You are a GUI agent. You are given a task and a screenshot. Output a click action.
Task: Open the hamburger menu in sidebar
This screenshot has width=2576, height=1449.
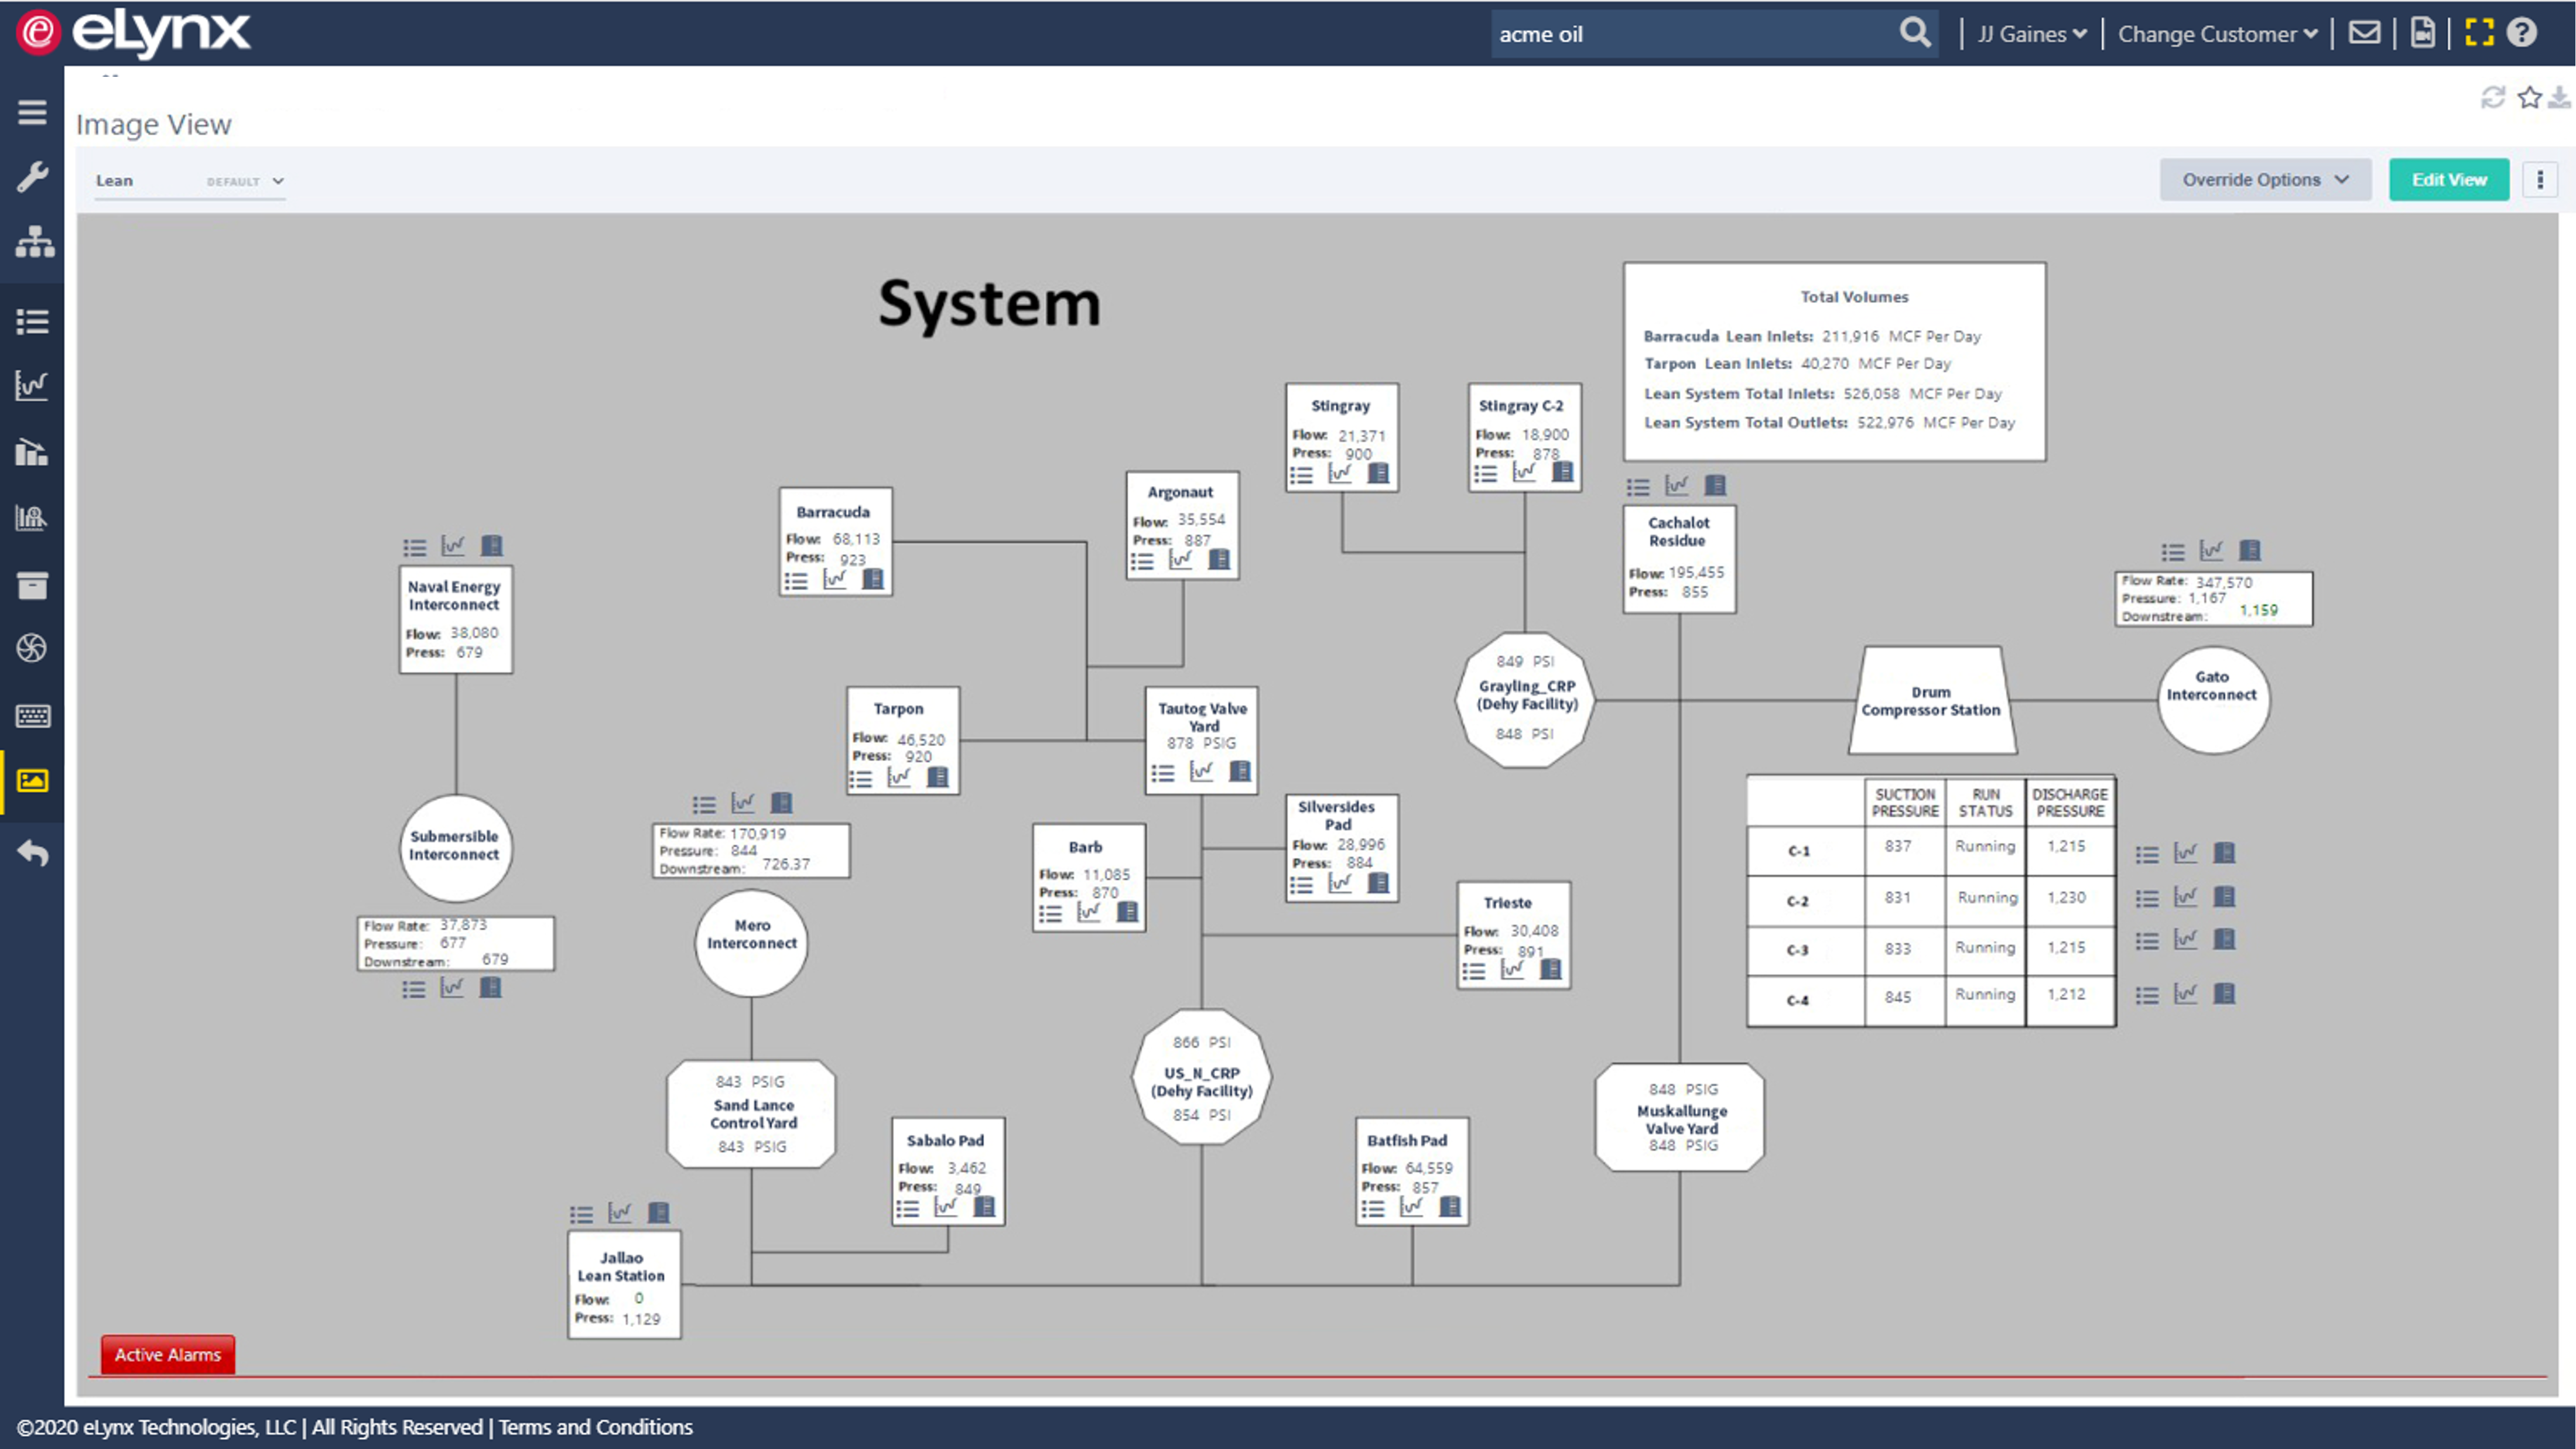(x=32, y=112)
